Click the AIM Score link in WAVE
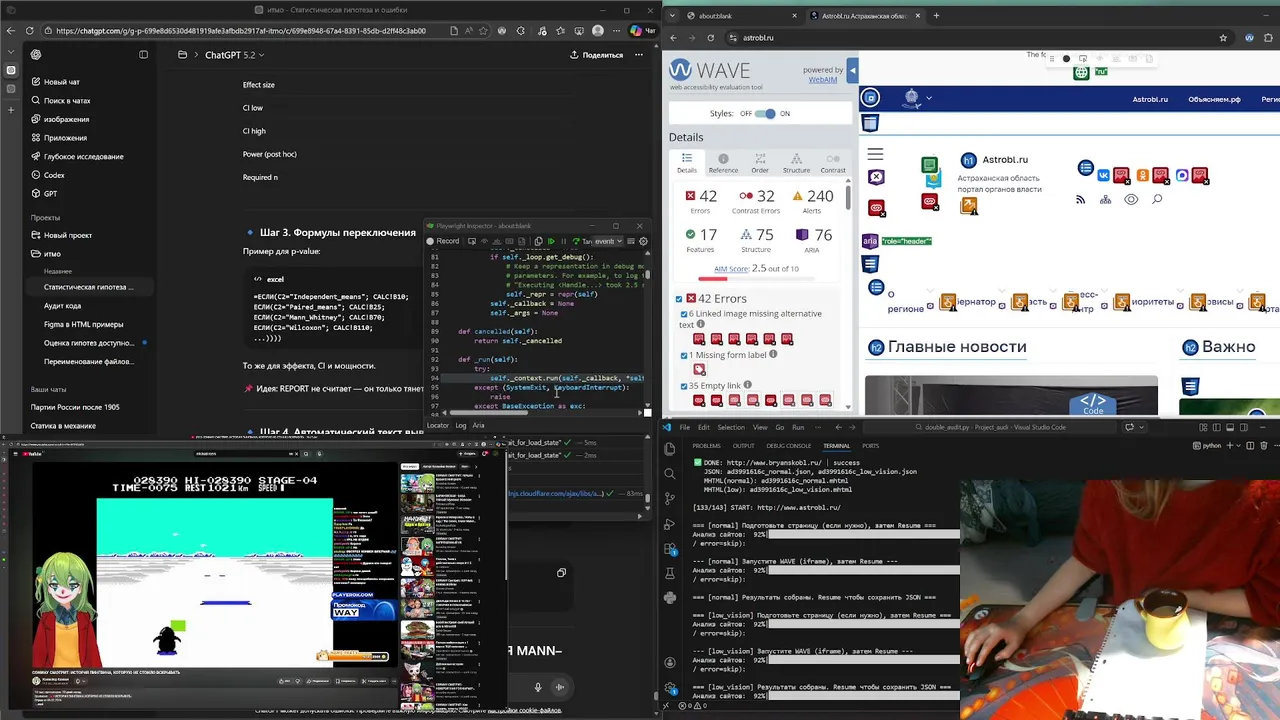The height and width of the screenshot is (720, 1280). click(732, 269)
